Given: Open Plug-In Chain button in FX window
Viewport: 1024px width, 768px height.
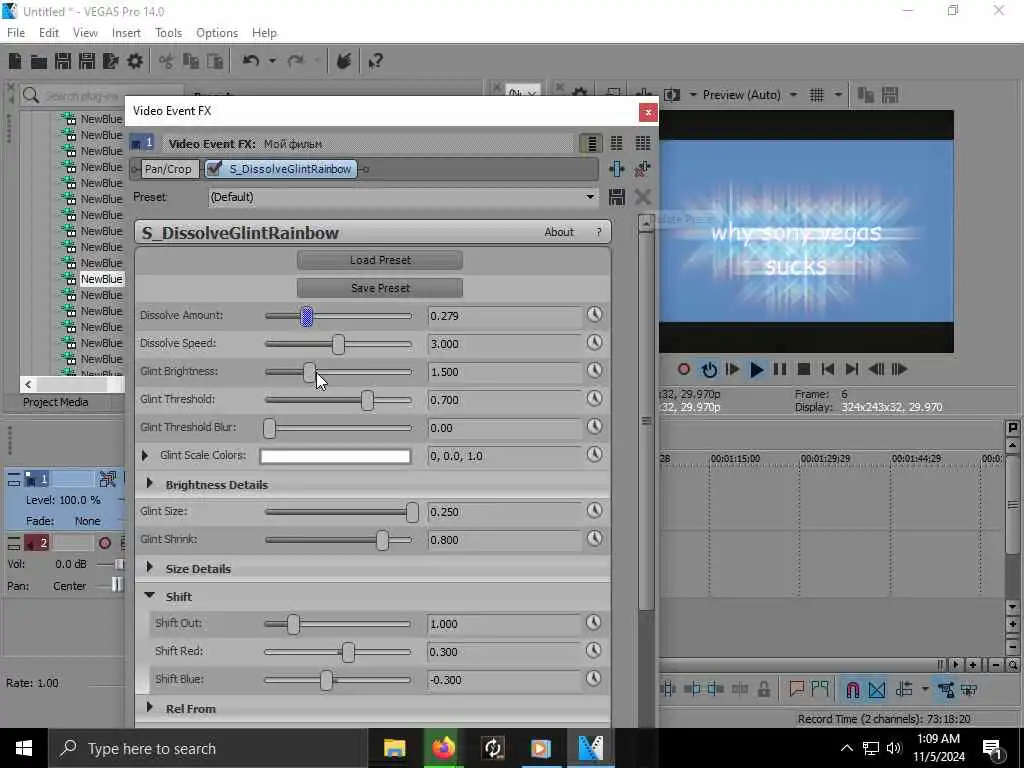Looking at the screenshot, I should 616,169.
